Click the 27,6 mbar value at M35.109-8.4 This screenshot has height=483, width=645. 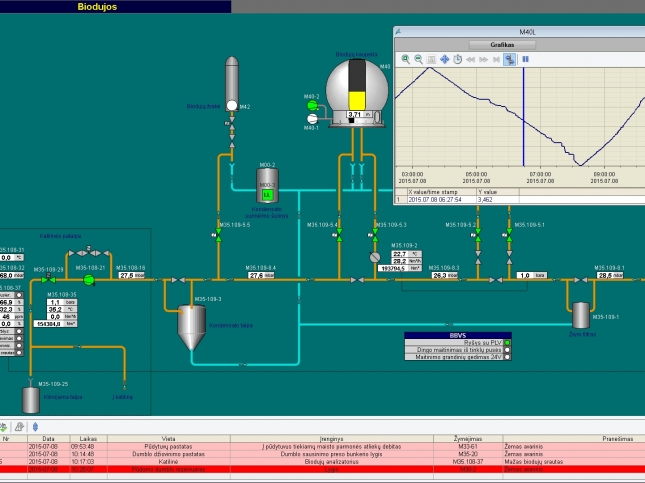point(261,275)
